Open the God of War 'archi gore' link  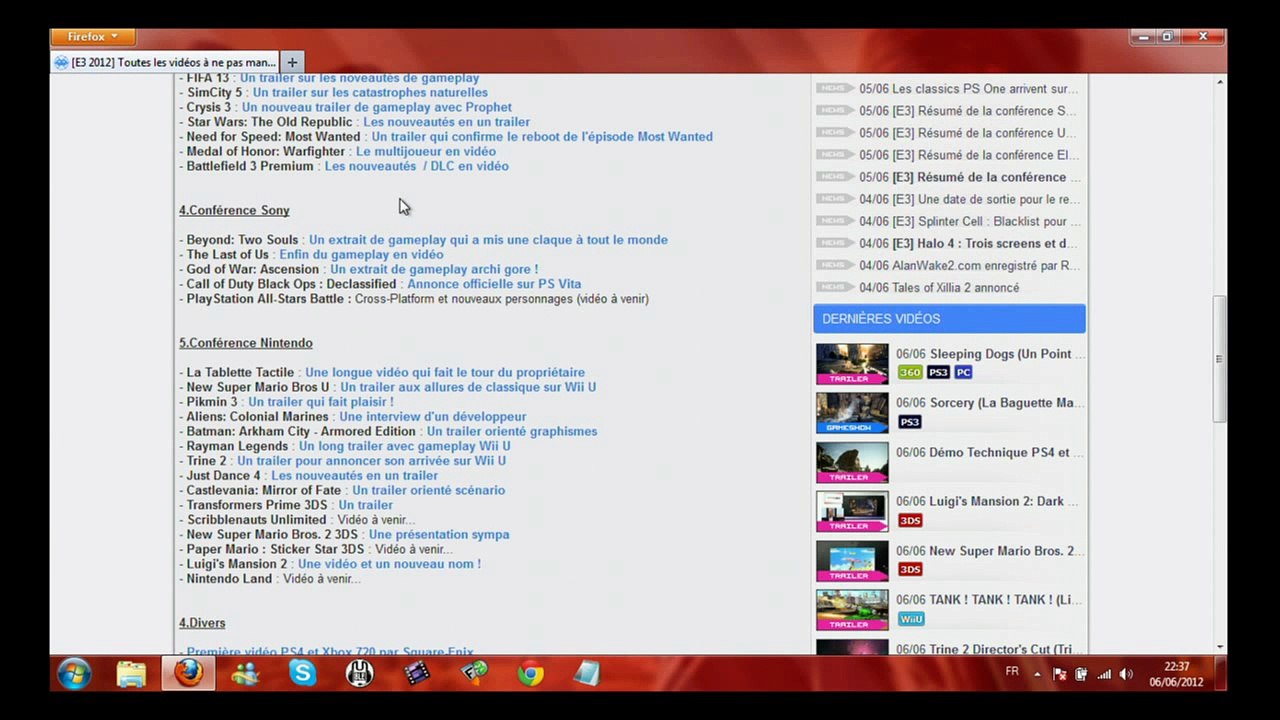pos(434,269)
